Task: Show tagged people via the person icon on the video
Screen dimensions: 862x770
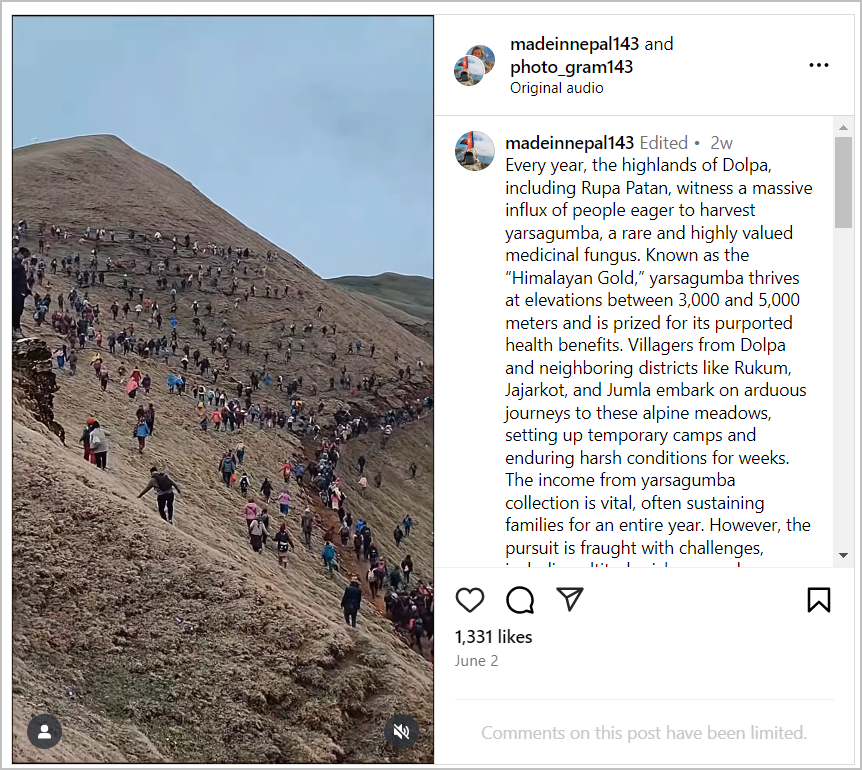Action: pos(45,732)
